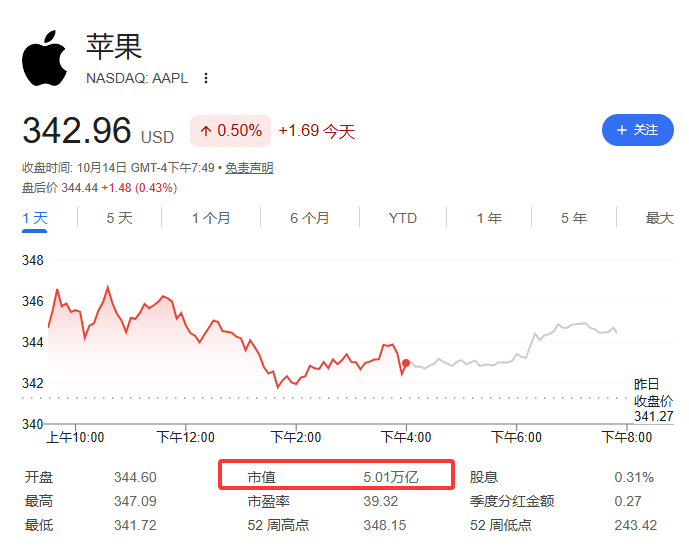Click the 最低 value 341.72
689x558 pixels.
tap(135, 525)
